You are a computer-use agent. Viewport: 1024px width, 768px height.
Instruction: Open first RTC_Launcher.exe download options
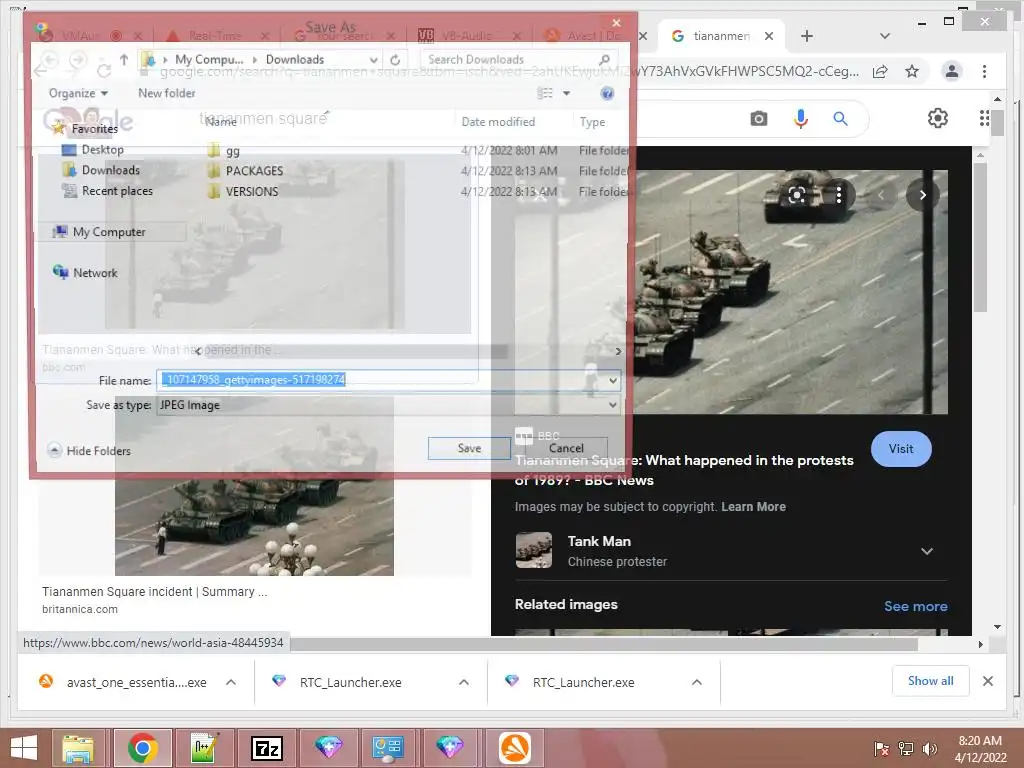[x=464, y=682]
